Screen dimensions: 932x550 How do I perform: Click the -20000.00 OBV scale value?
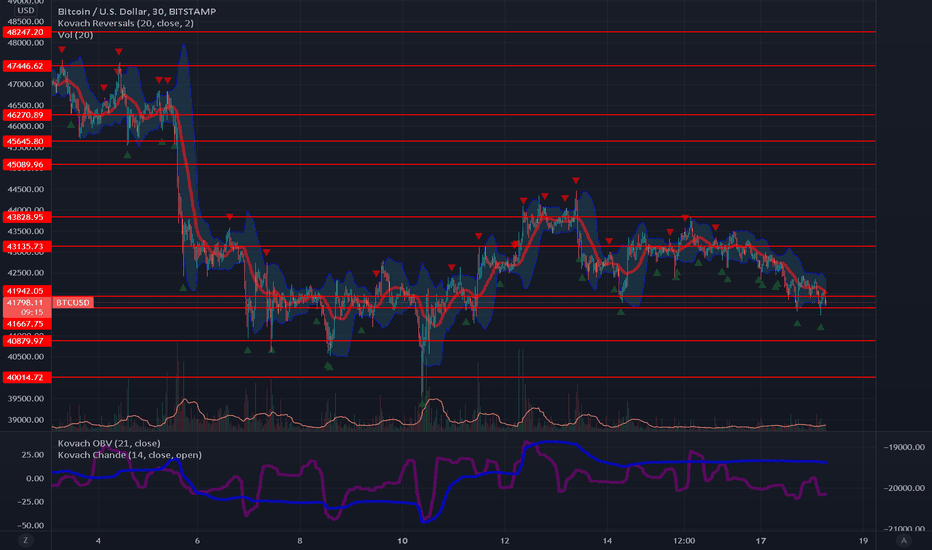[903, 488]
